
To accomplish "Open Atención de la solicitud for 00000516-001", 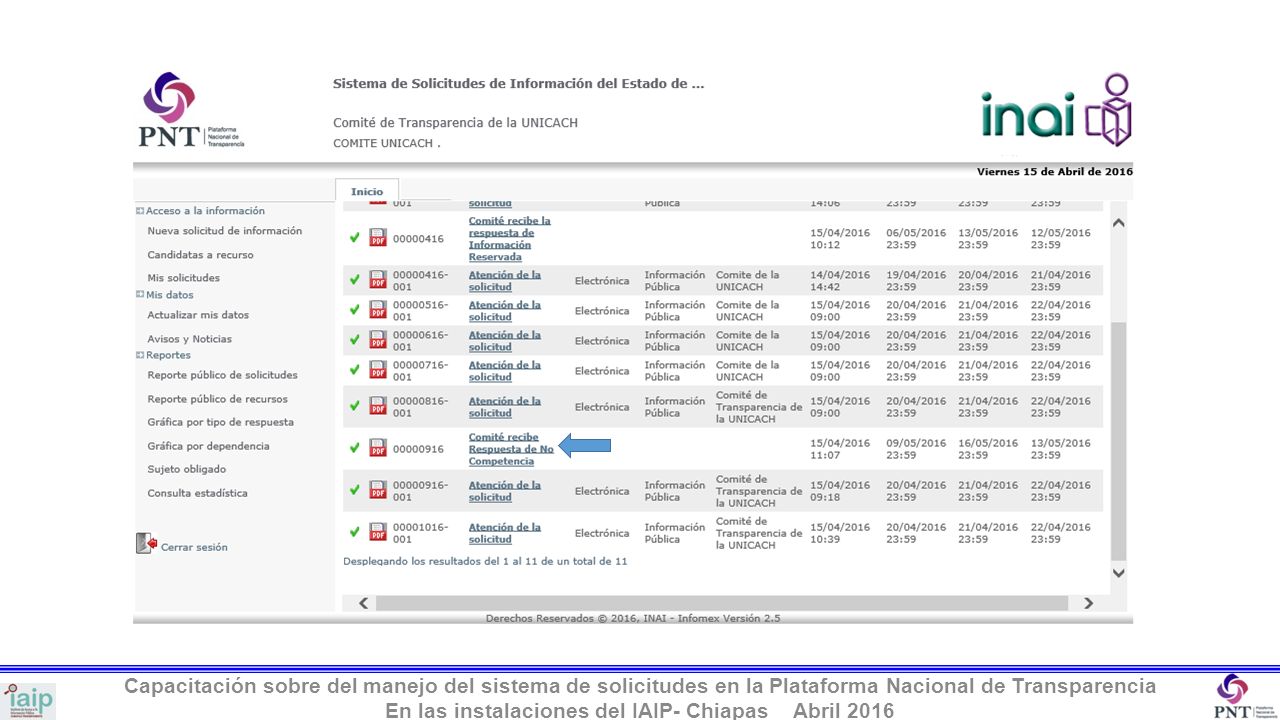I will coord(505,311).
